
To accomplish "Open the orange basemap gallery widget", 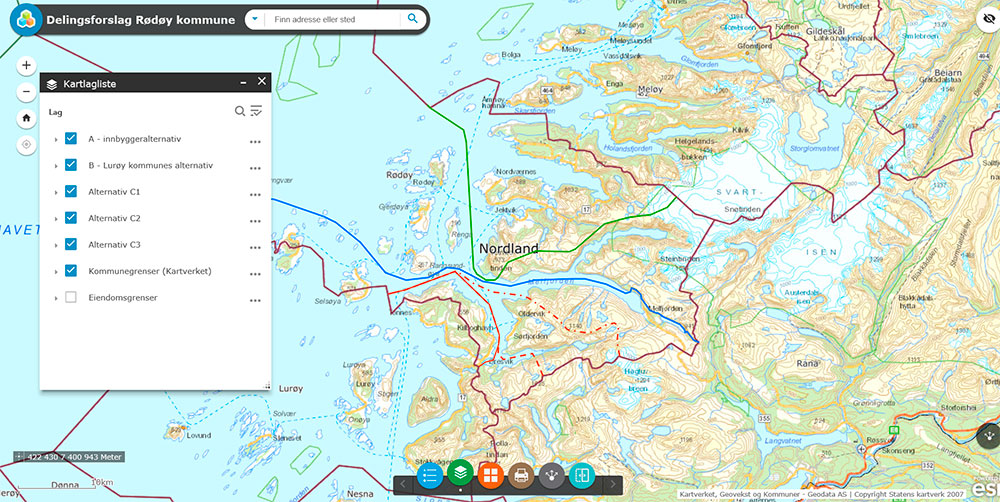I will tap(491, 475).
